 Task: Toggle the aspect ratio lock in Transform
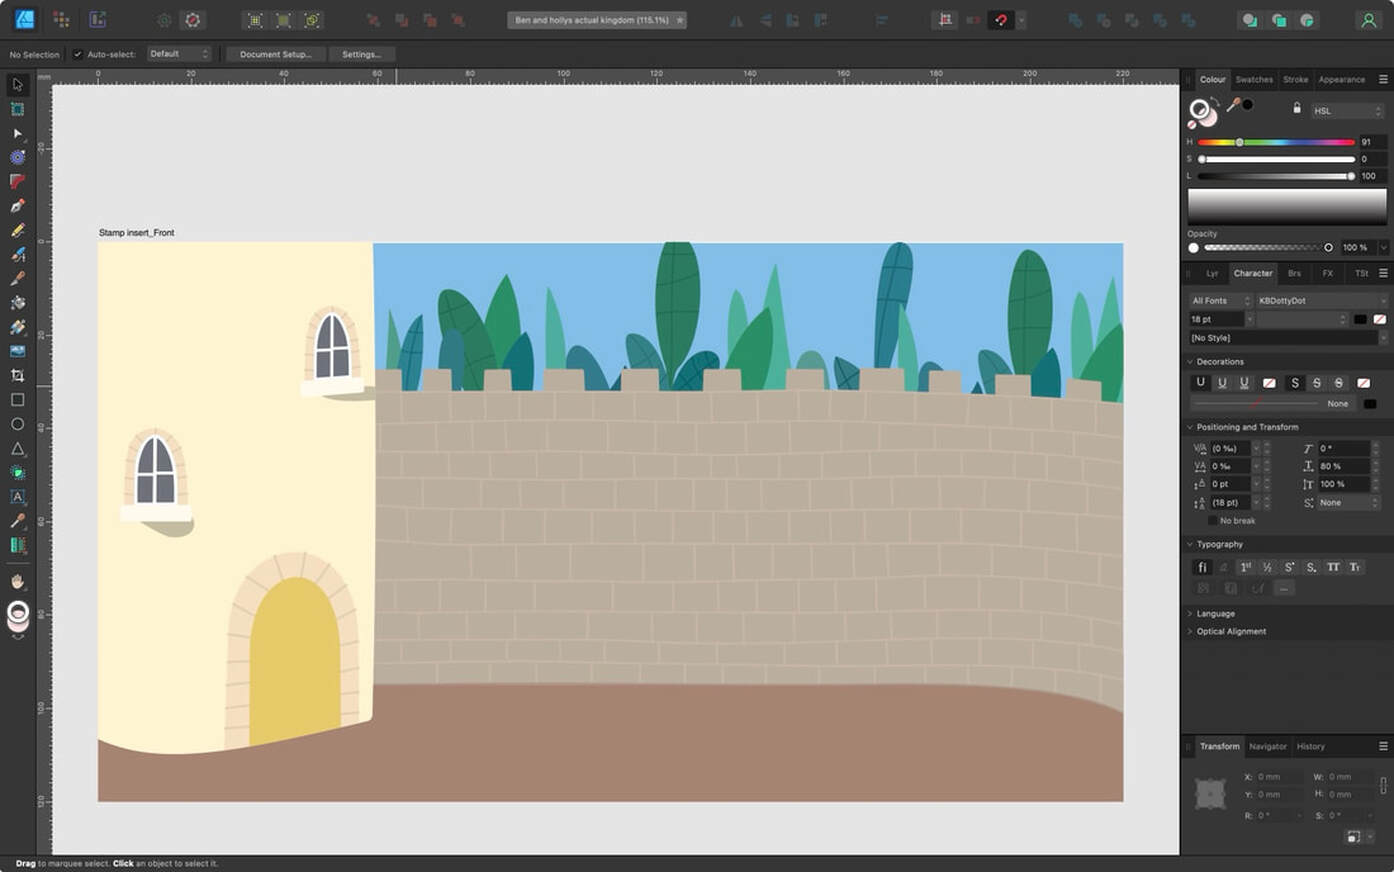pos(1383,785)
